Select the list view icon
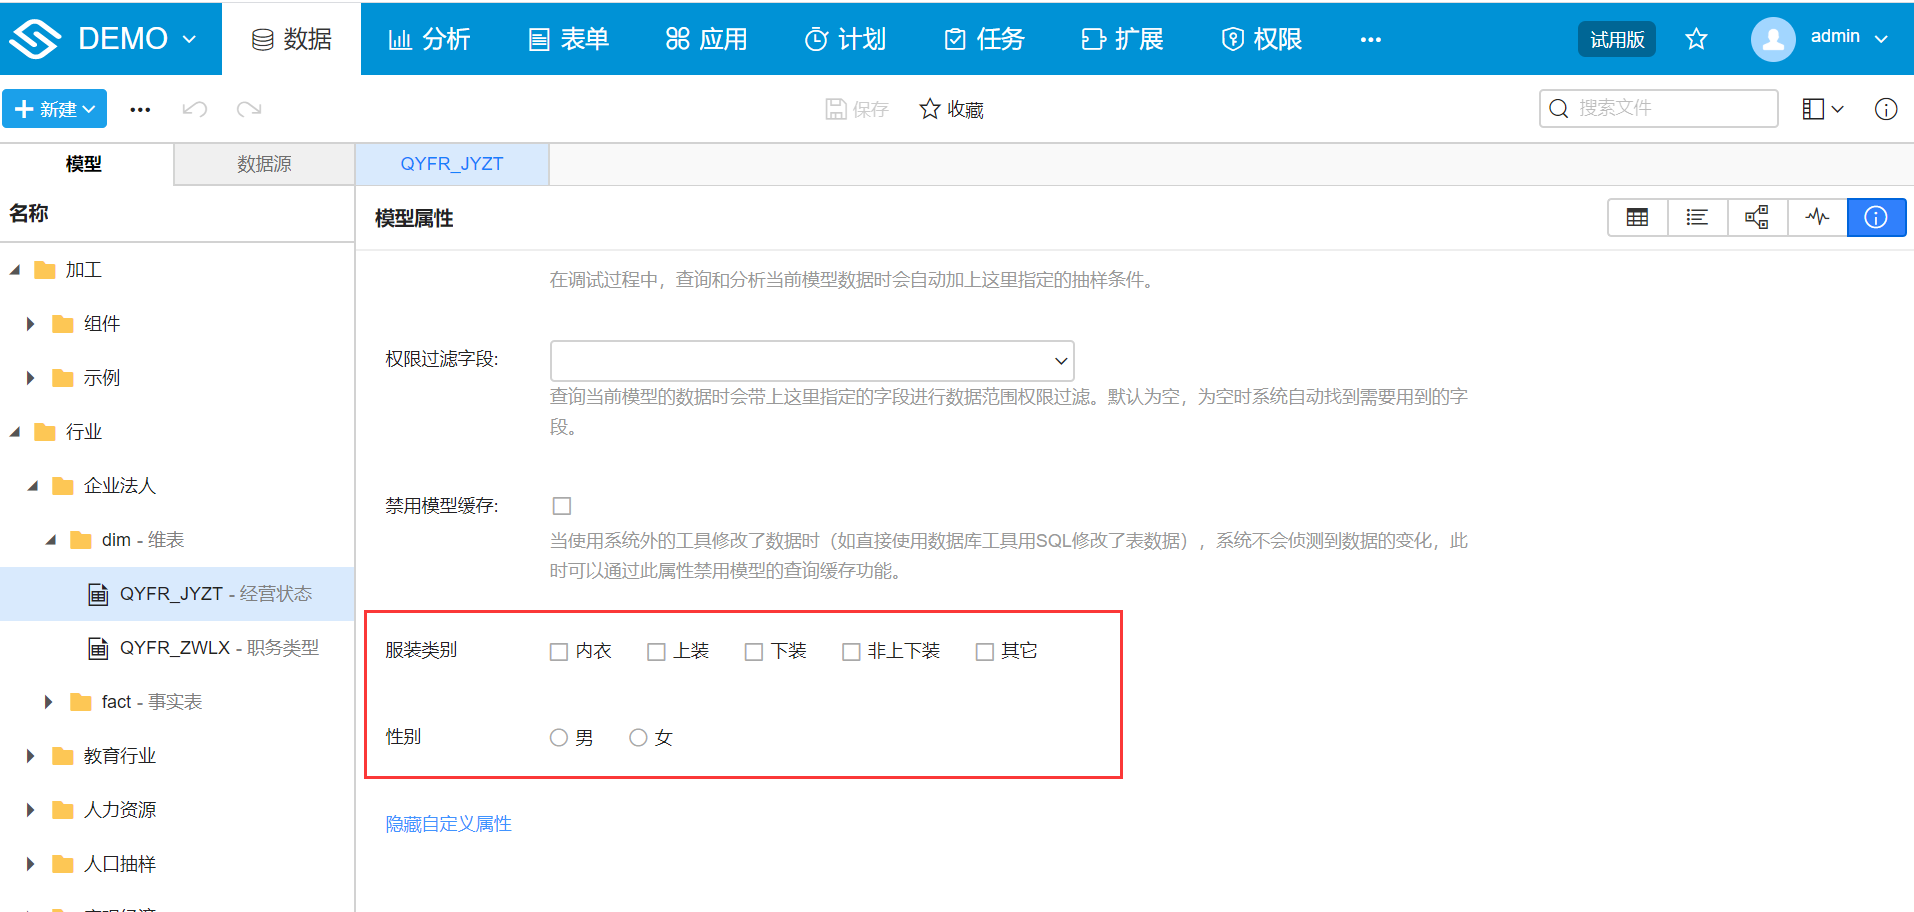The width and height of the screenshot is (1914, 912). pyautogui.click(x=1697, y=217)
